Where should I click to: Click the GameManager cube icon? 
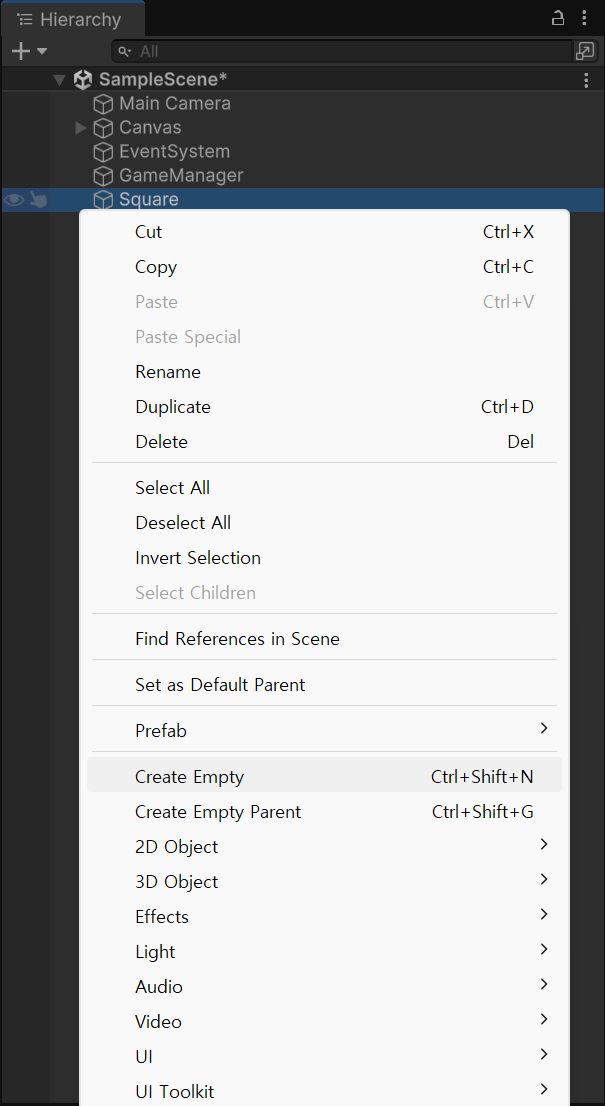104,176
